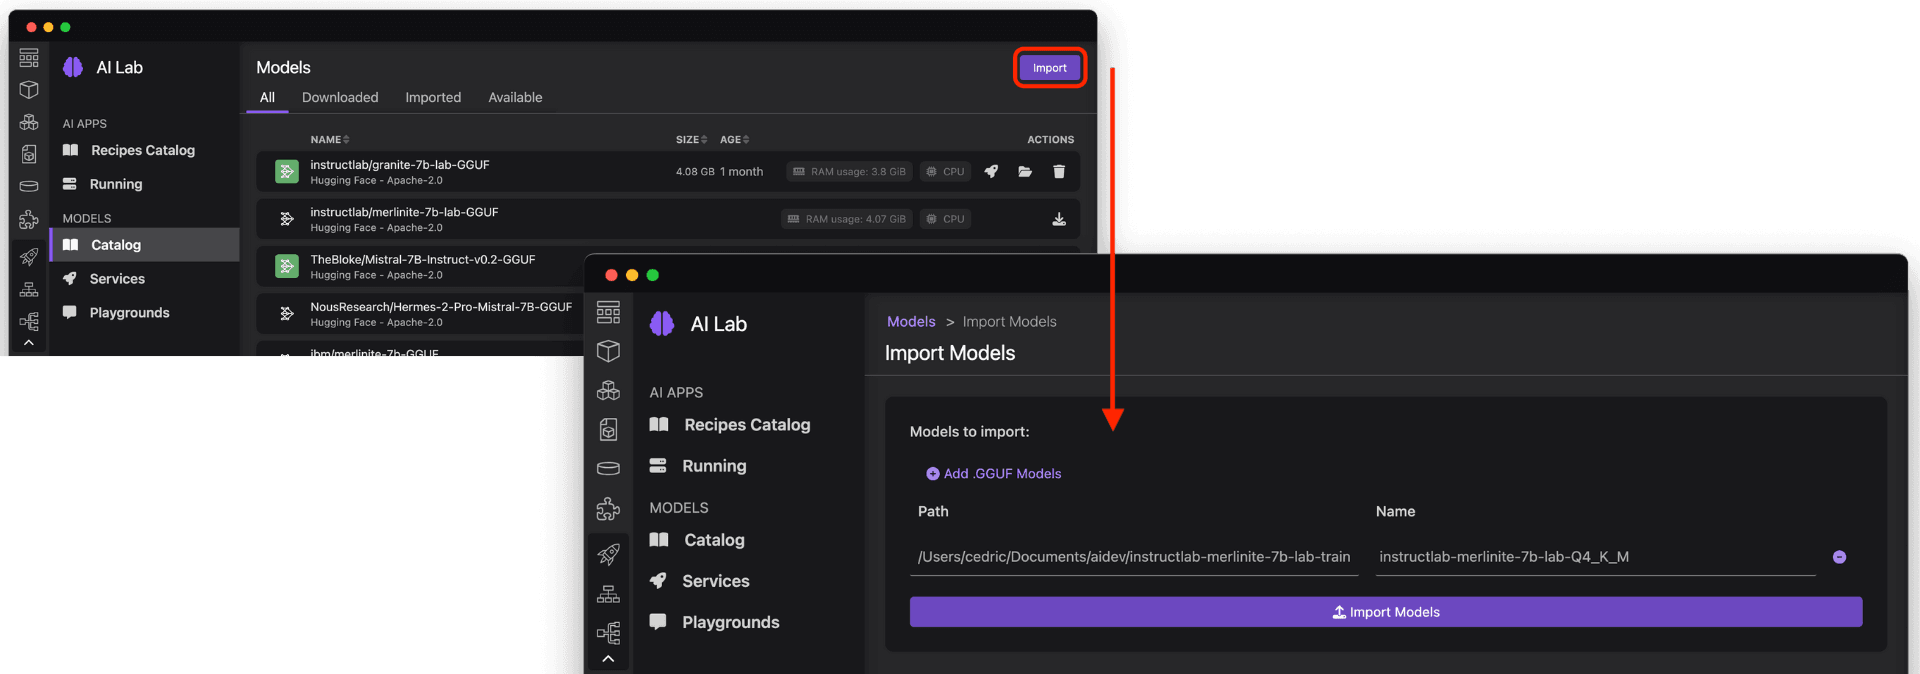Sort the models list by Age column
The height and width of the screenshot is (674, 1920).
click(x=734, y=140)
